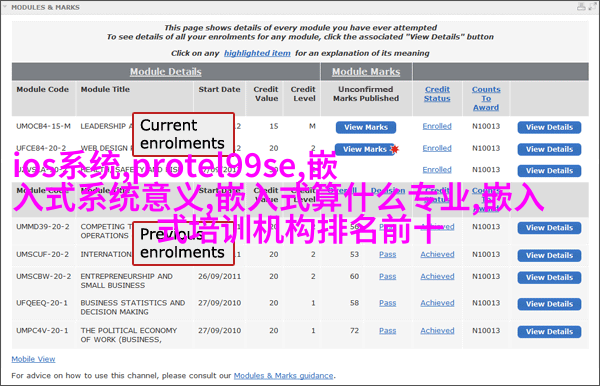Viewport: 600px width, 386px height.
Task: Click mark 72 for UMPC4V-20-1
Action: coord(354,331)
